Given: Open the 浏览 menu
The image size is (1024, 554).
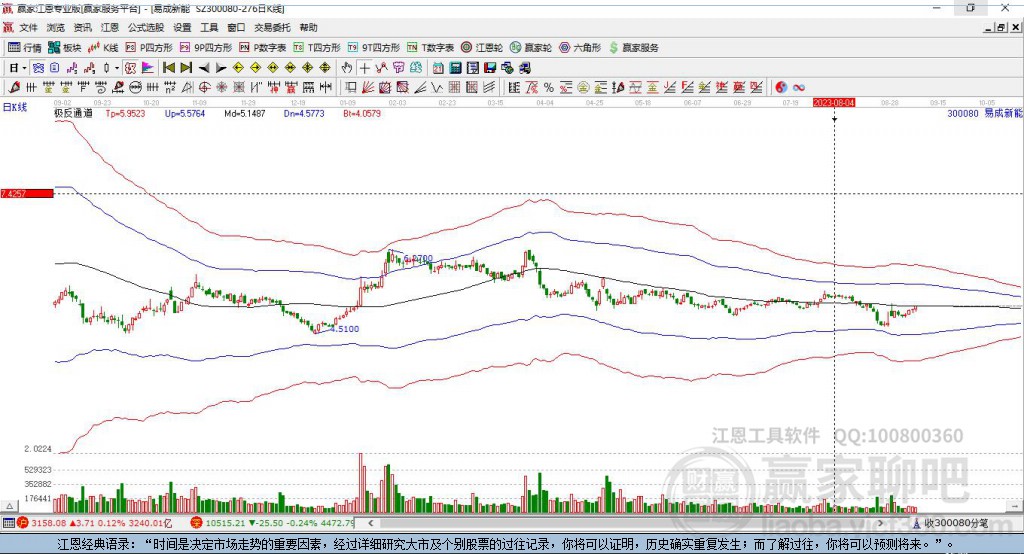Looking at the screenshot, I should (56, 27).
